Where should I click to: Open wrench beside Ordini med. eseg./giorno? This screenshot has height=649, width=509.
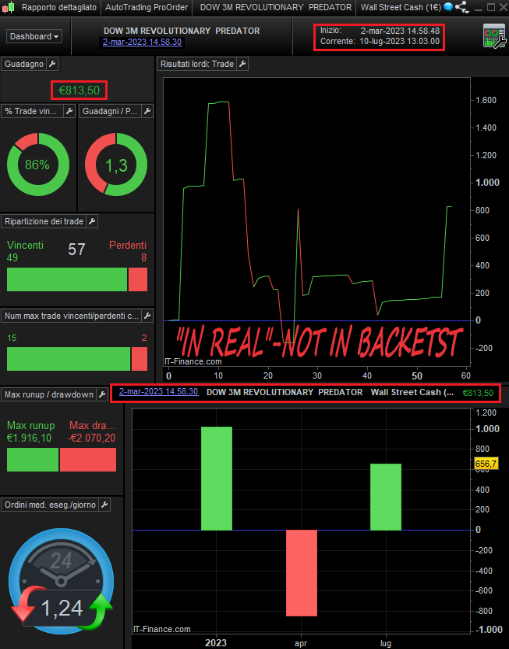coord(105,505)
